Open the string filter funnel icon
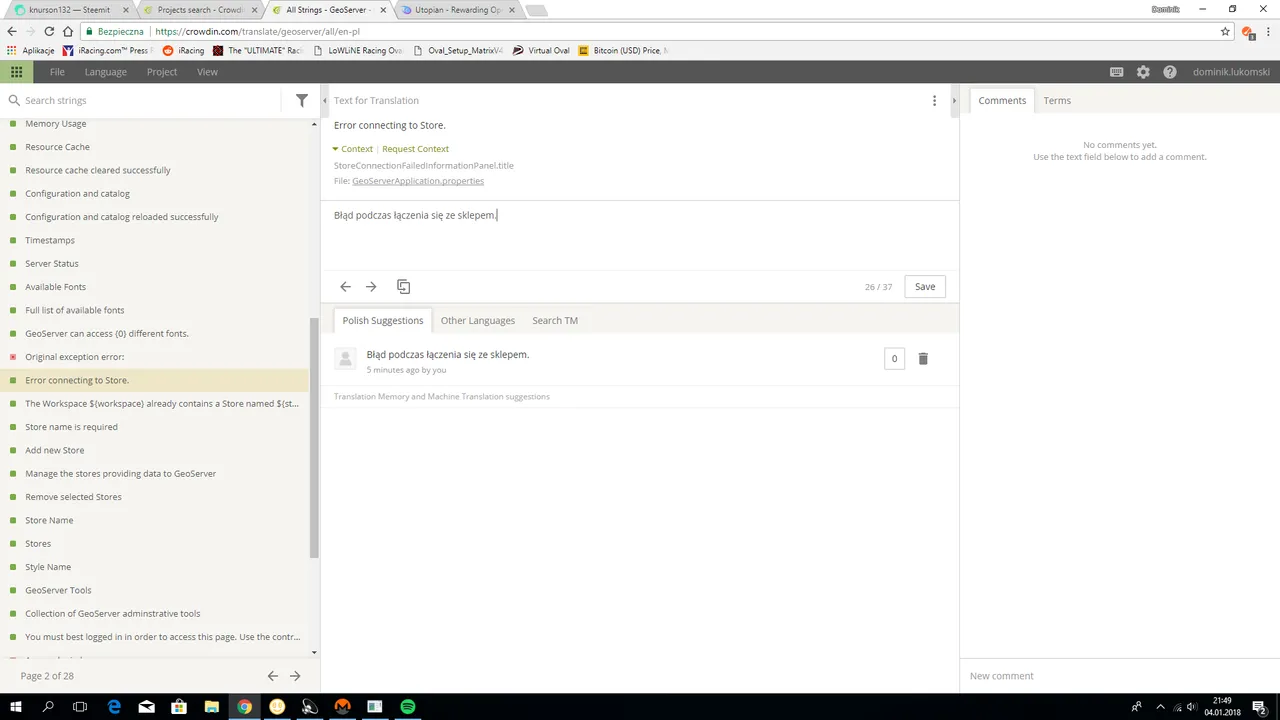Viewport: 1280px width, 720px height. (302, 100)
